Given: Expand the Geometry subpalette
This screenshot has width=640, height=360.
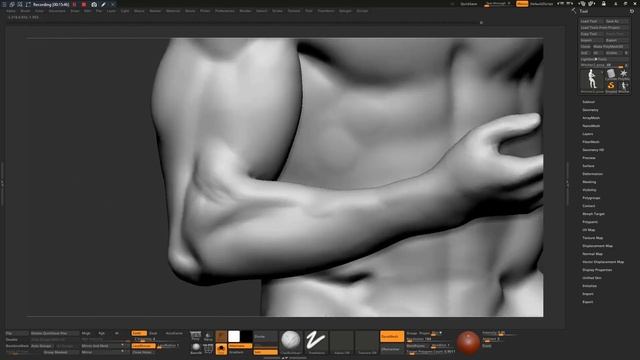Looking at the screenshot, I should tap(590, 110).
